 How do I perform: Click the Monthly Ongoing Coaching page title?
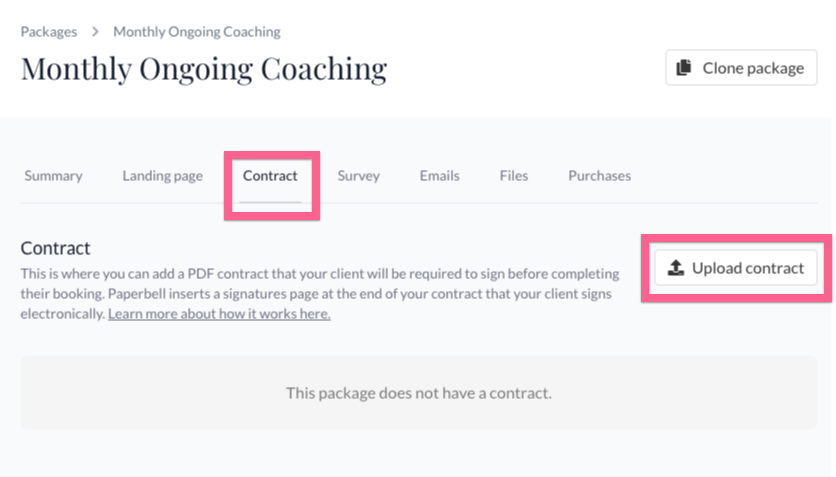click(204, 69)
